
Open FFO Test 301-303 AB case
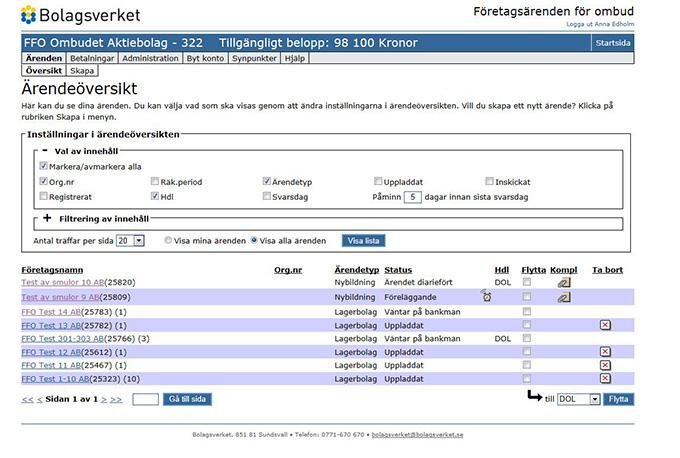pyautogui.click(x=62, y=338)
